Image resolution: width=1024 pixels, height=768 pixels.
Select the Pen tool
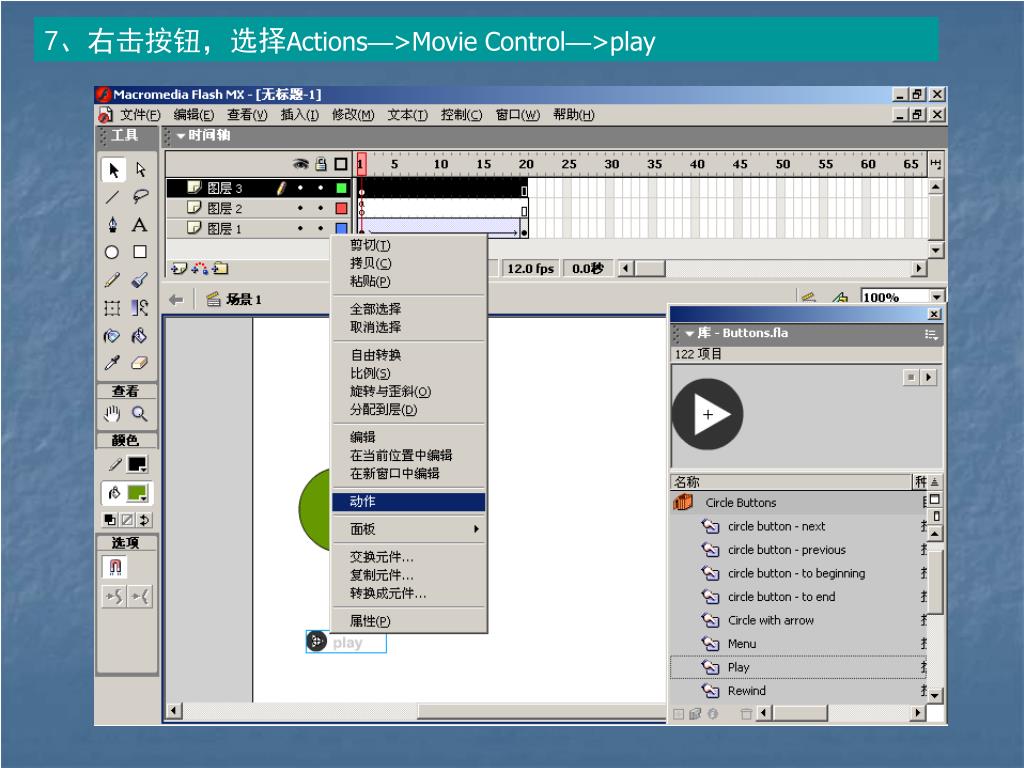click(x=113, y=225)
